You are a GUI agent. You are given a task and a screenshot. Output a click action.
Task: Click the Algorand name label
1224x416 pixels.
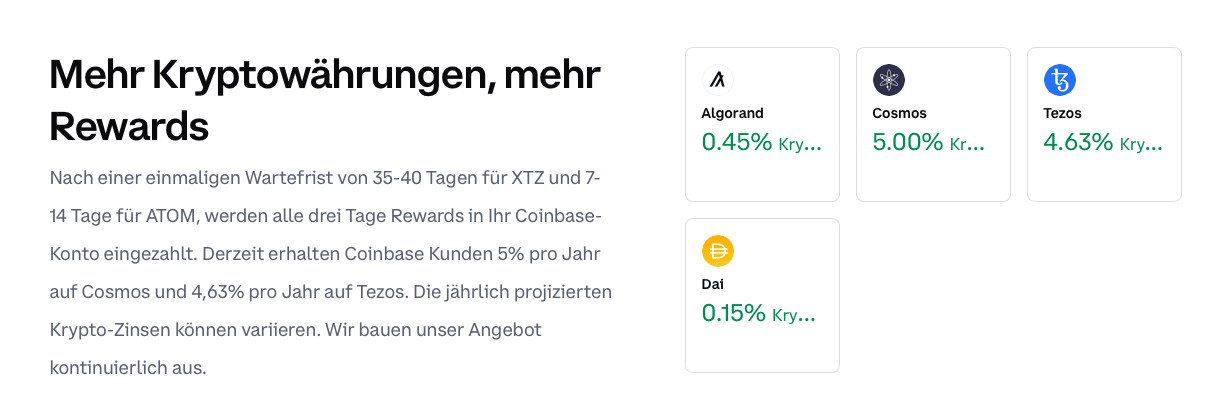733,114
